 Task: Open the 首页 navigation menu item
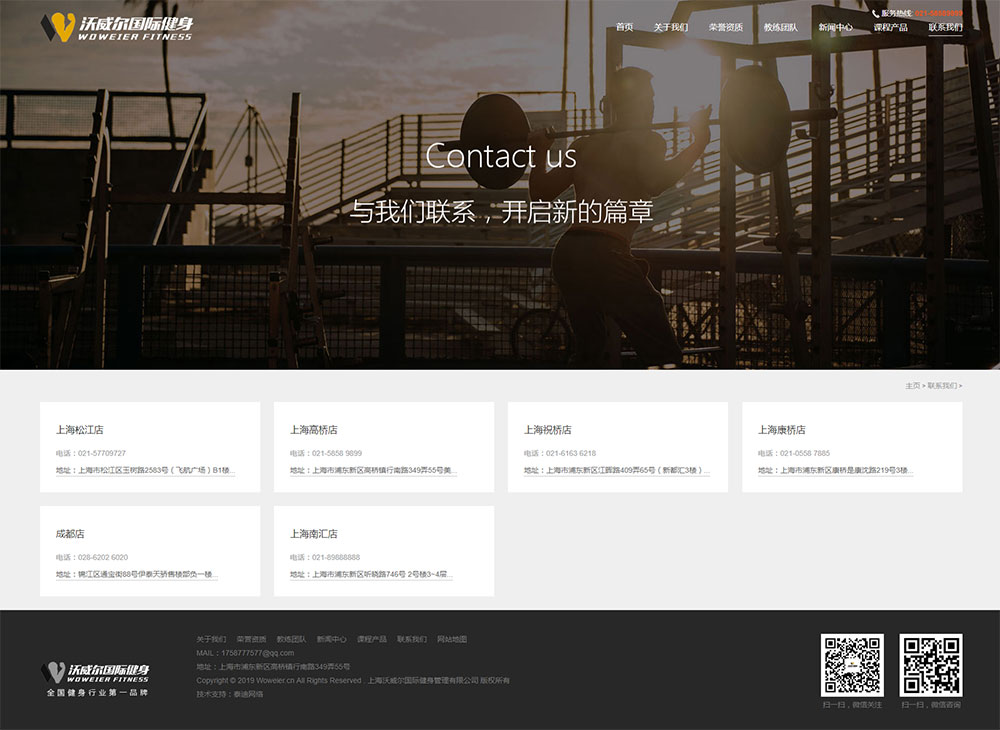(x=624, y=27)
